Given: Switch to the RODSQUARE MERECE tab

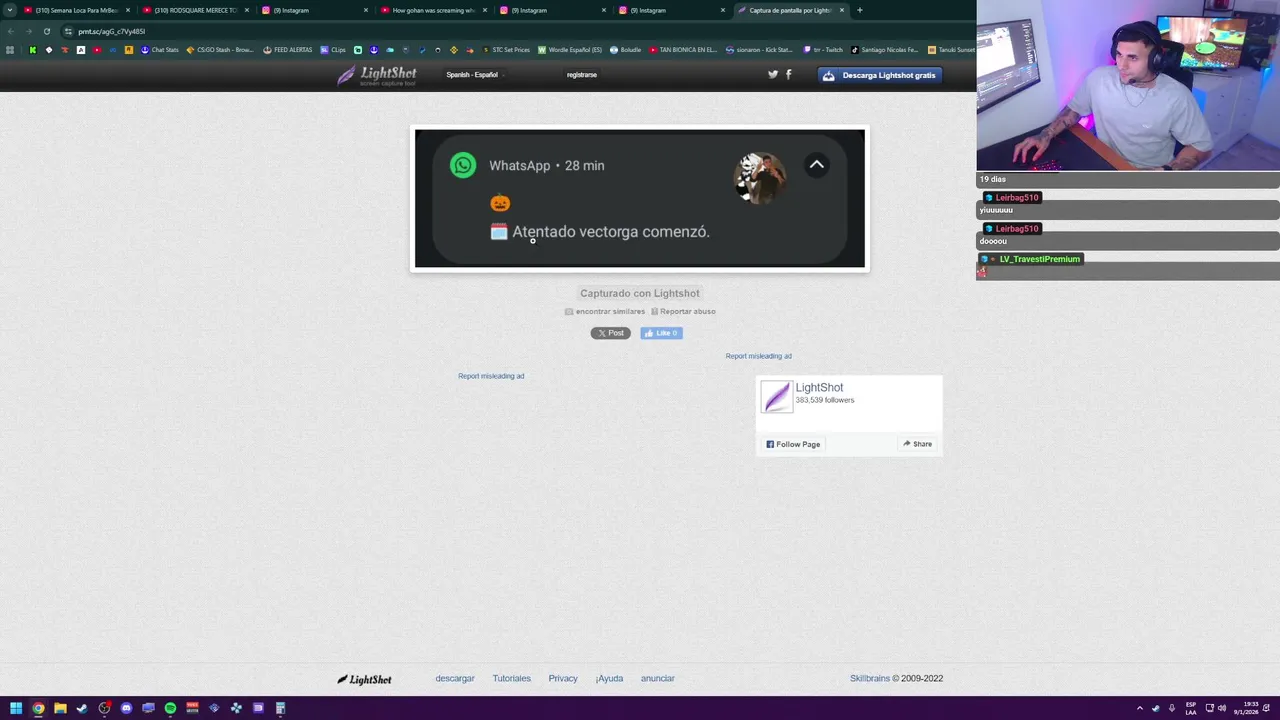Looking at the screenshot, I should click(x=195, y=10).
